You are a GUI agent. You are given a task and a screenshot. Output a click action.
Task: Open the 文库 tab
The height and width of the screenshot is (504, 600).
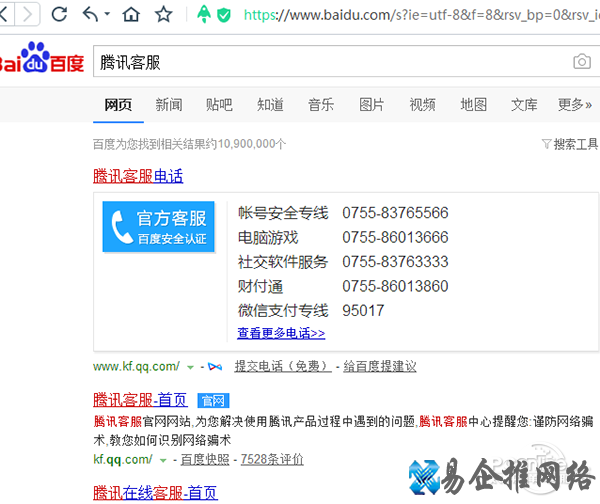pos(524,104)
